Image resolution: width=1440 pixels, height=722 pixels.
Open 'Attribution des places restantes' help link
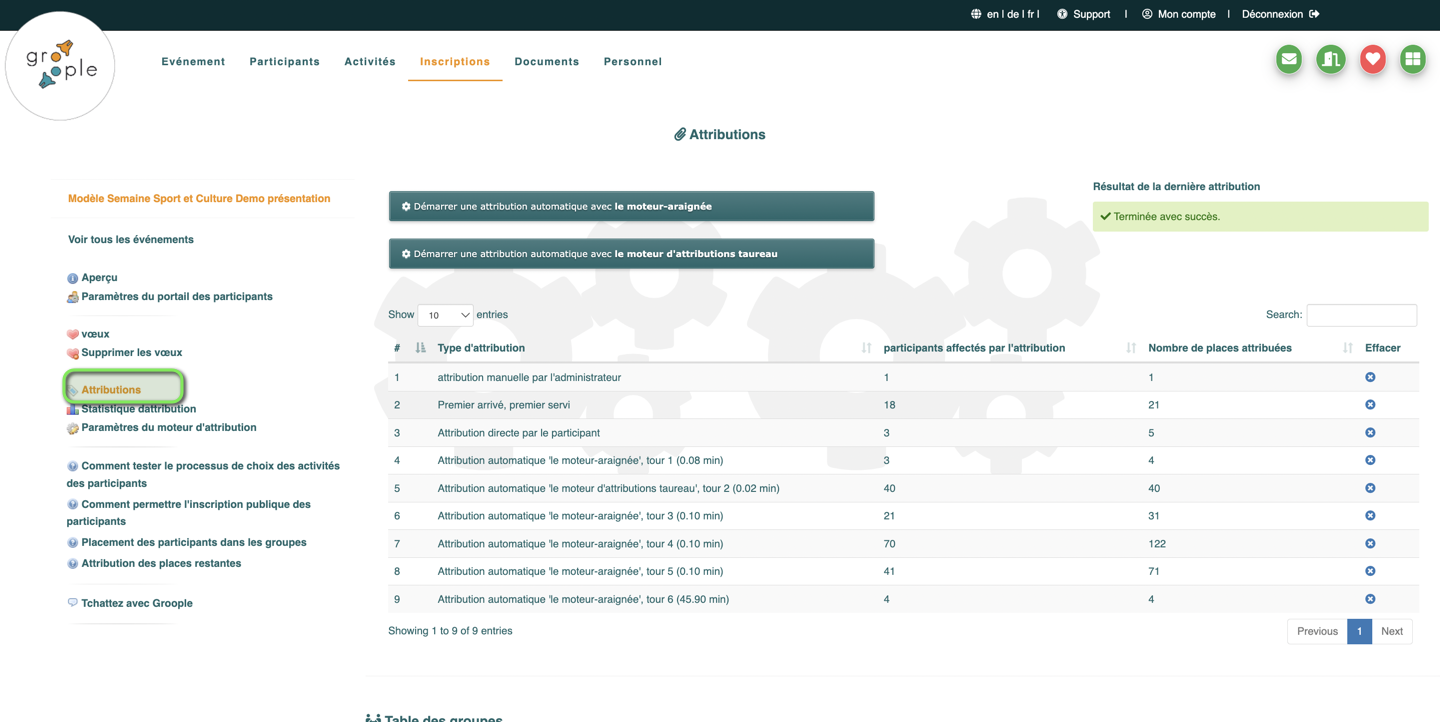[x=161, y=564]
